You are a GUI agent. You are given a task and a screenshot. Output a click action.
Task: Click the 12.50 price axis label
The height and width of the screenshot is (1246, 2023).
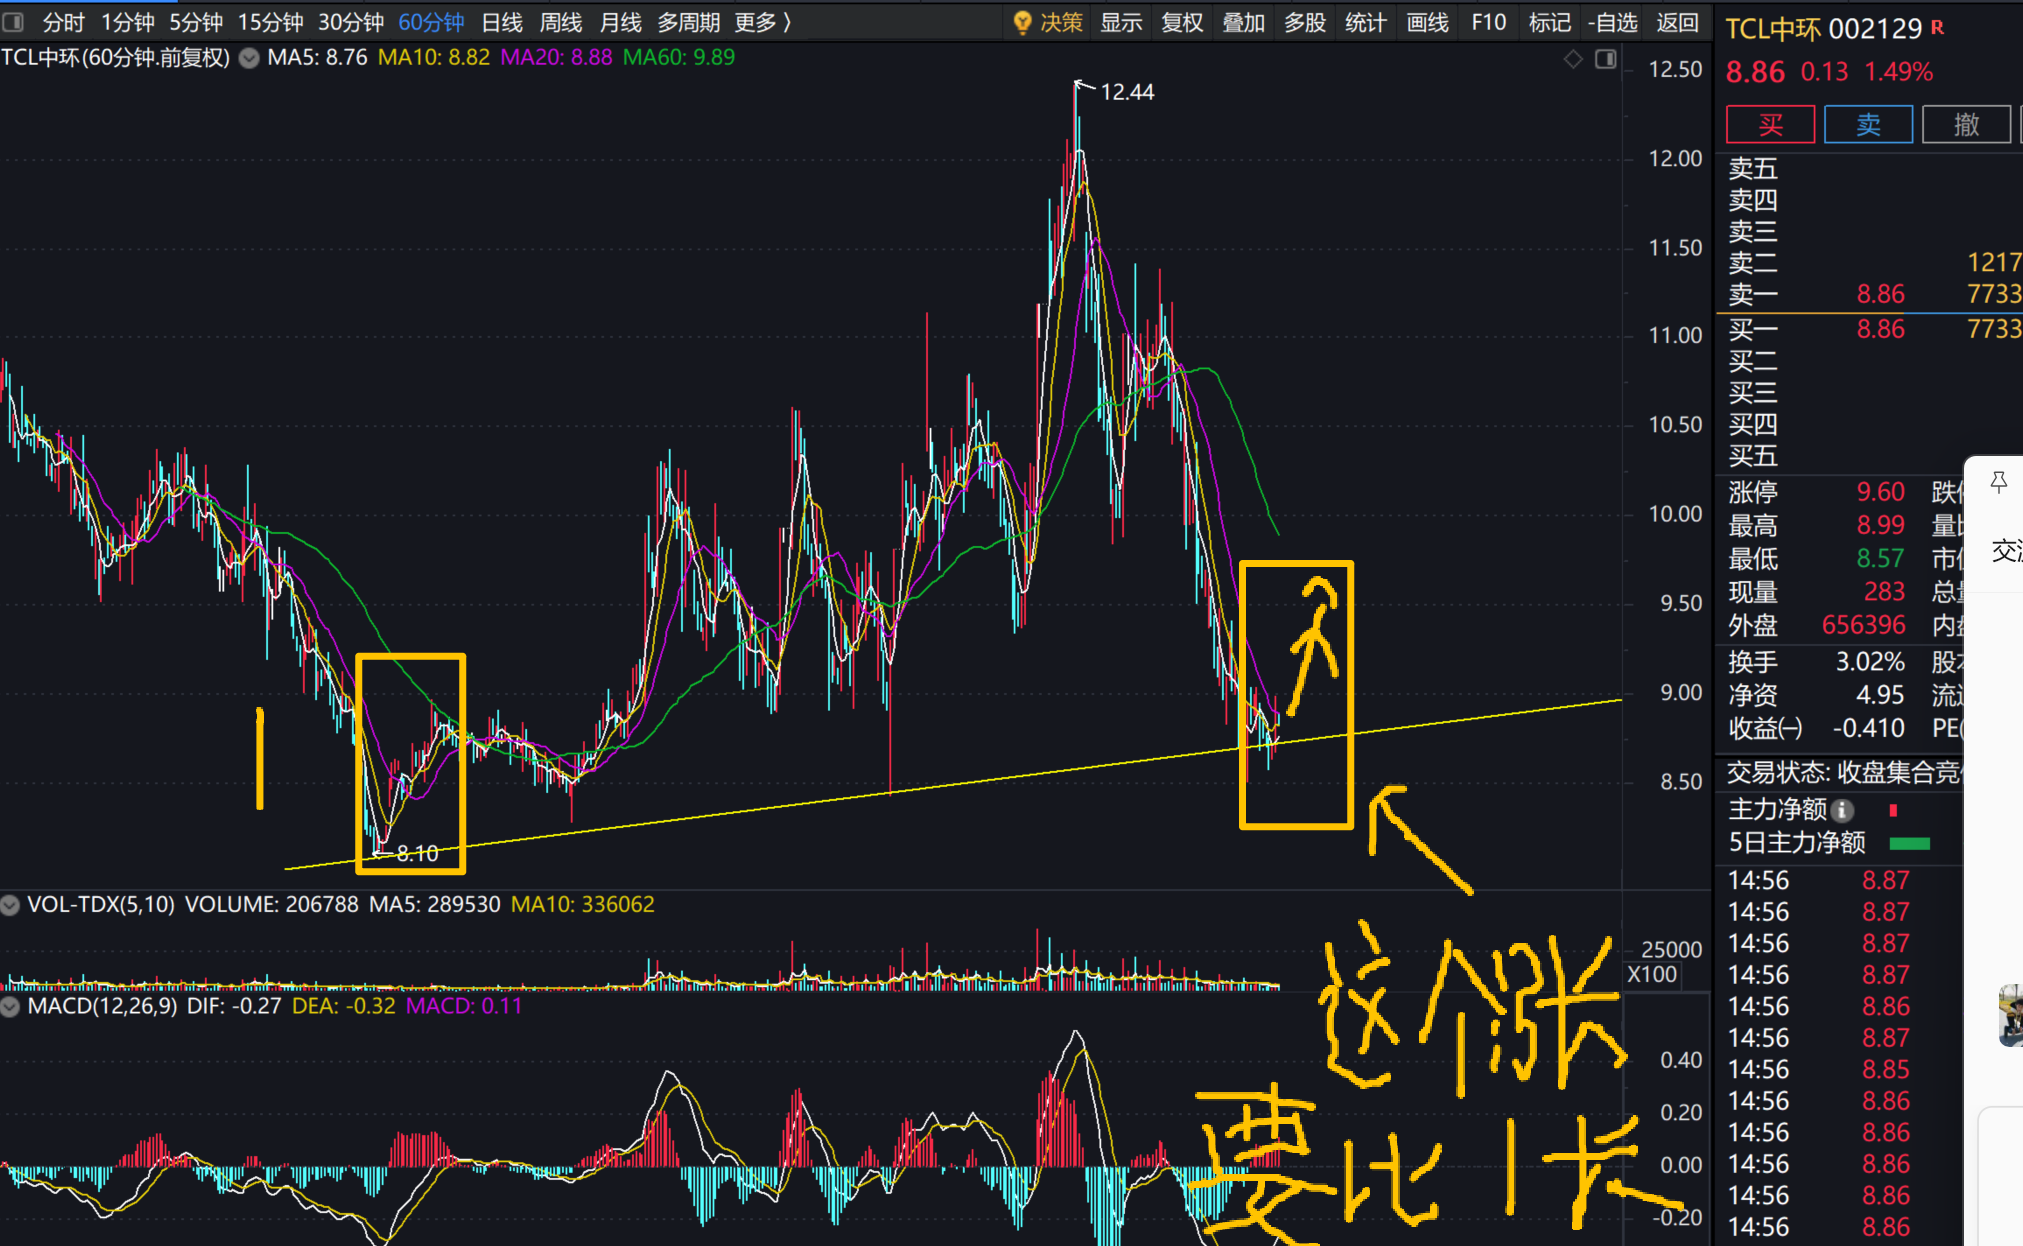(x=1675, y=69)
